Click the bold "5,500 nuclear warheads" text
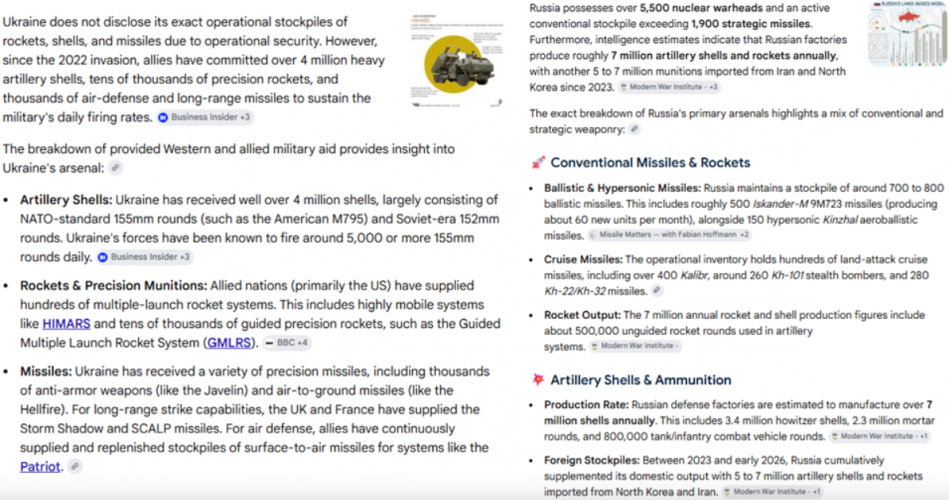 pos(701,8)
